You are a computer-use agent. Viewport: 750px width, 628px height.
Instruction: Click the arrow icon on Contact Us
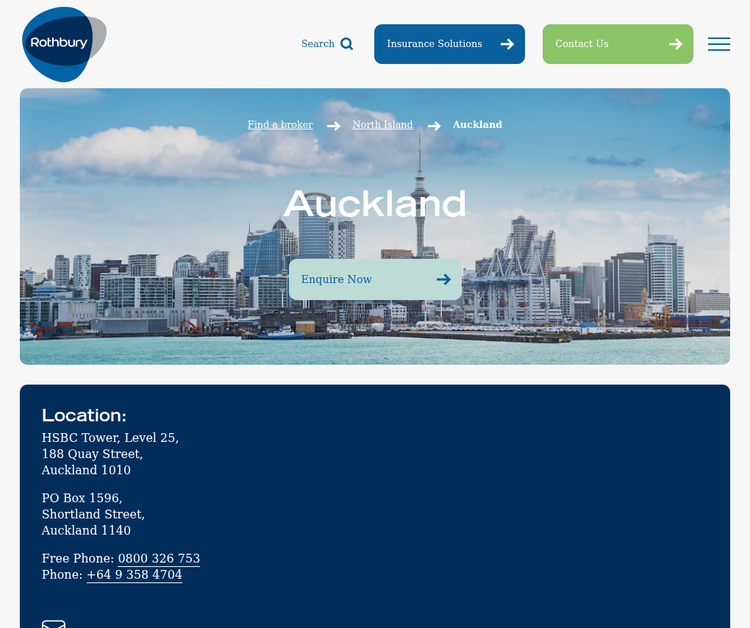675,44
